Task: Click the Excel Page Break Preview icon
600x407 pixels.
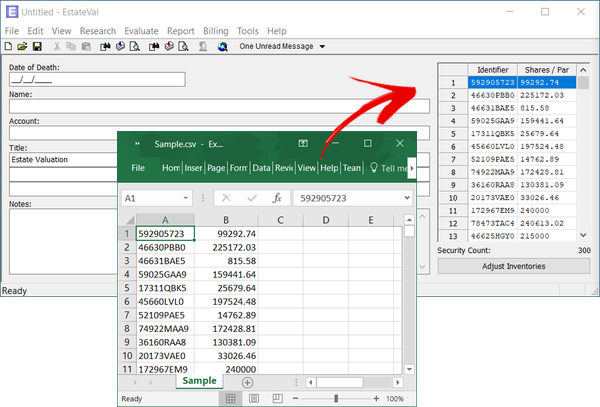Action: click(x=277, y=399)
